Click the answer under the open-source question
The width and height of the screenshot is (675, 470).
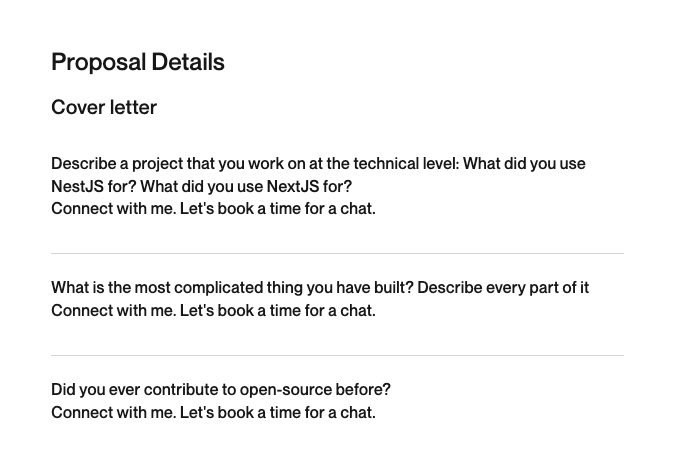(x=213, y=413)
